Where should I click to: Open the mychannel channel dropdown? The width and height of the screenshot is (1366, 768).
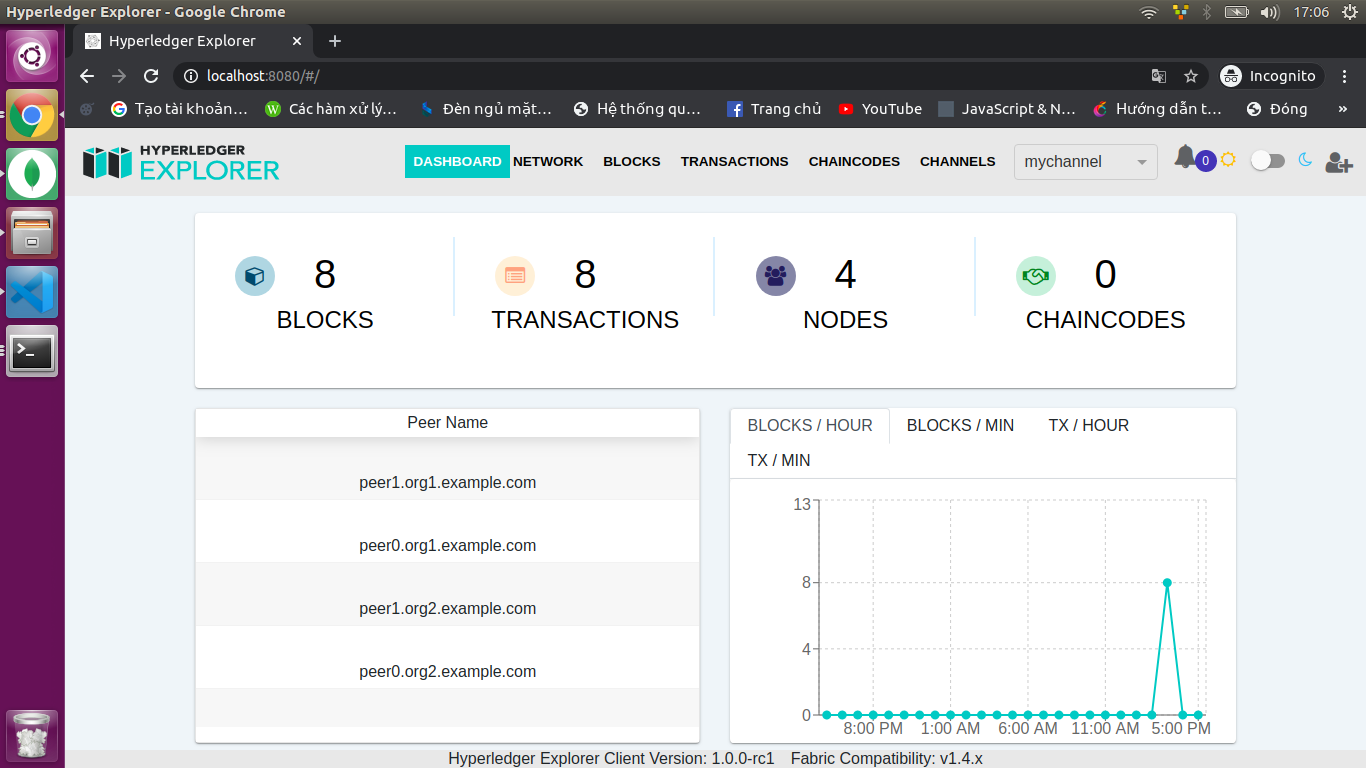click(1086, 162)
